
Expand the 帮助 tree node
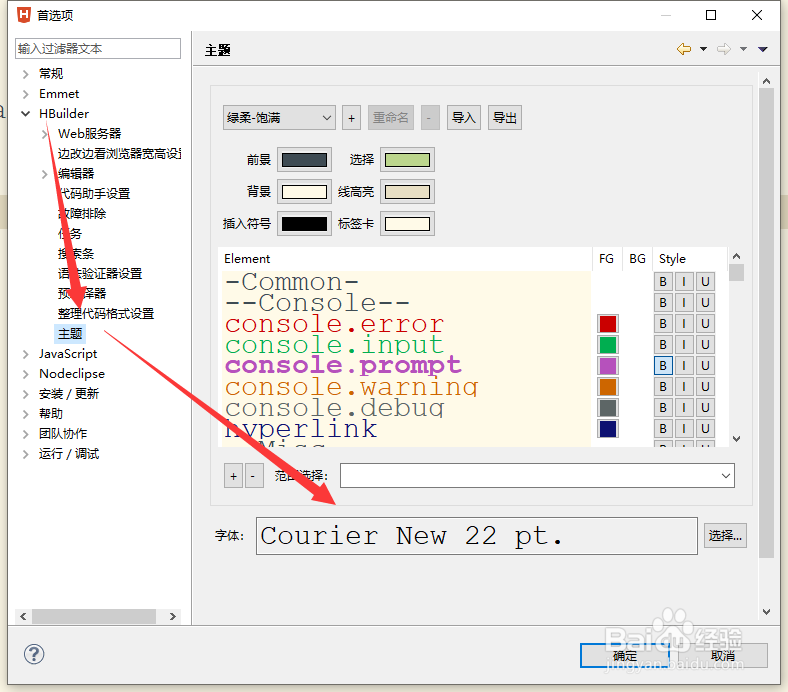(26, 414)
